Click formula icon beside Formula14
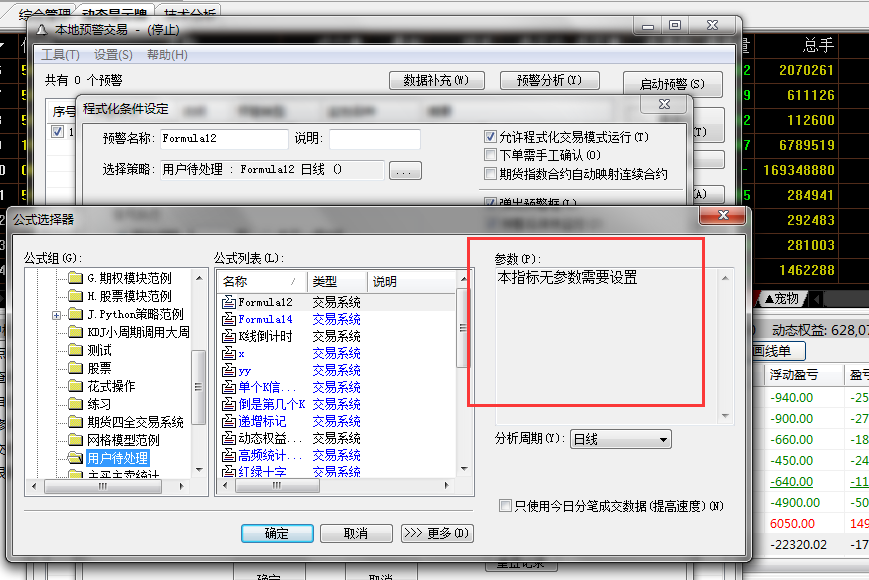This screenshot has height=580, width=869. [229, 319]
